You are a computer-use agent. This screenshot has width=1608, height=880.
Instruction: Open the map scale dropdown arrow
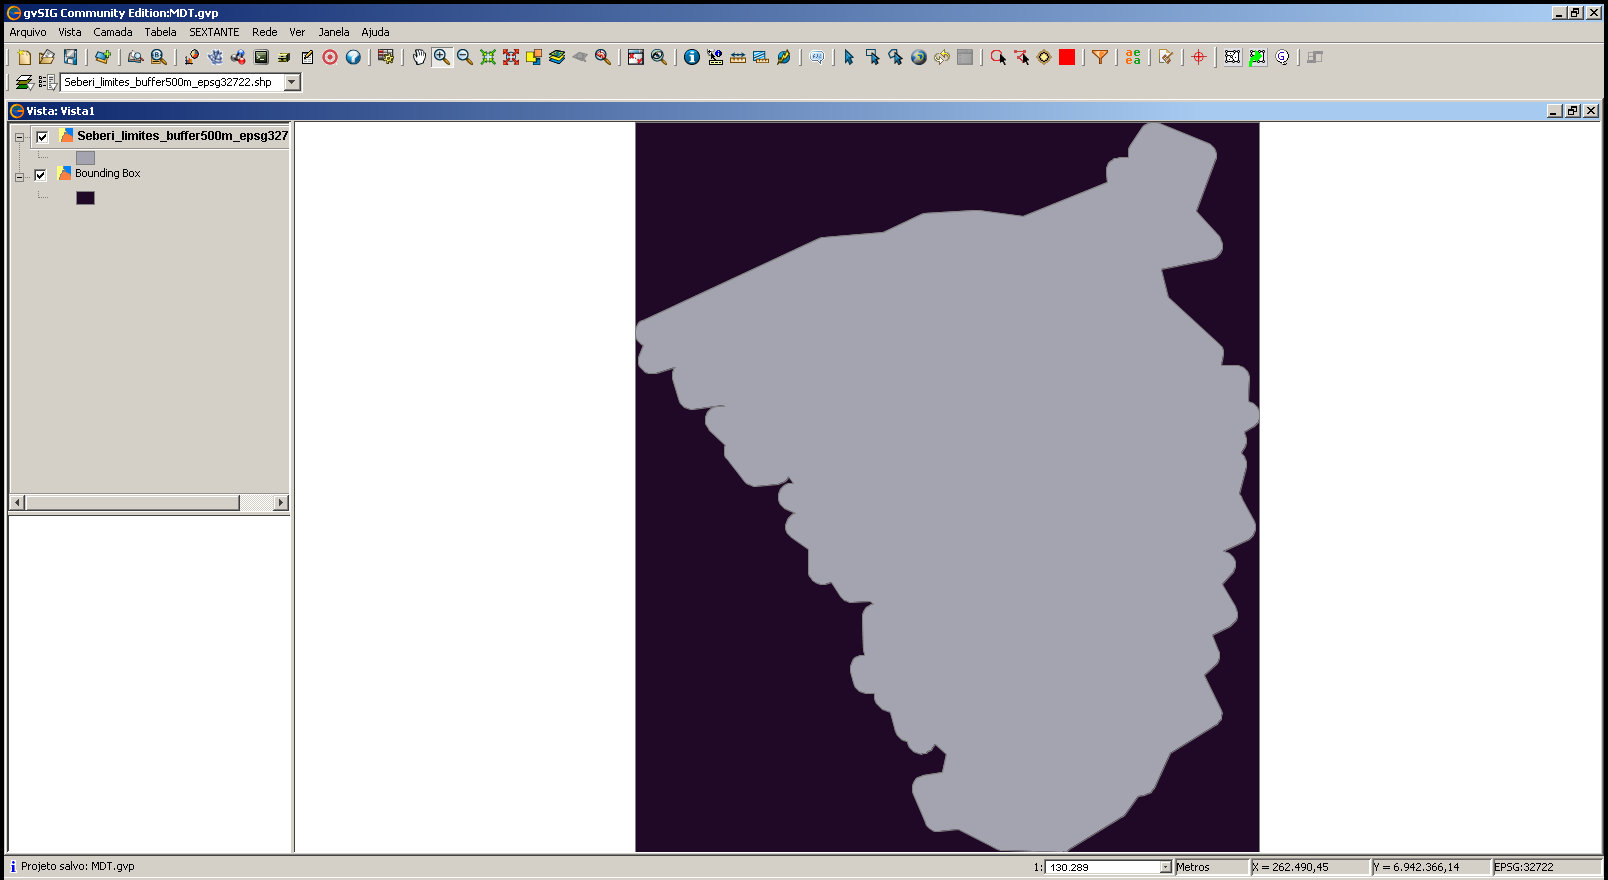(1165, 867)
